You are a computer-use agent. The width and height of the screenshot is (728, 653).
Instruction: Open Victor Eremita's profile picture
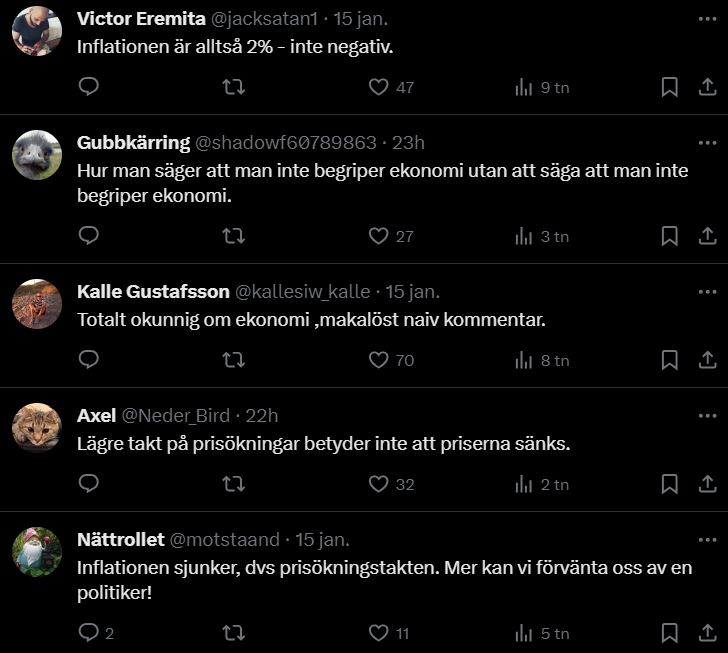point(37,30)
